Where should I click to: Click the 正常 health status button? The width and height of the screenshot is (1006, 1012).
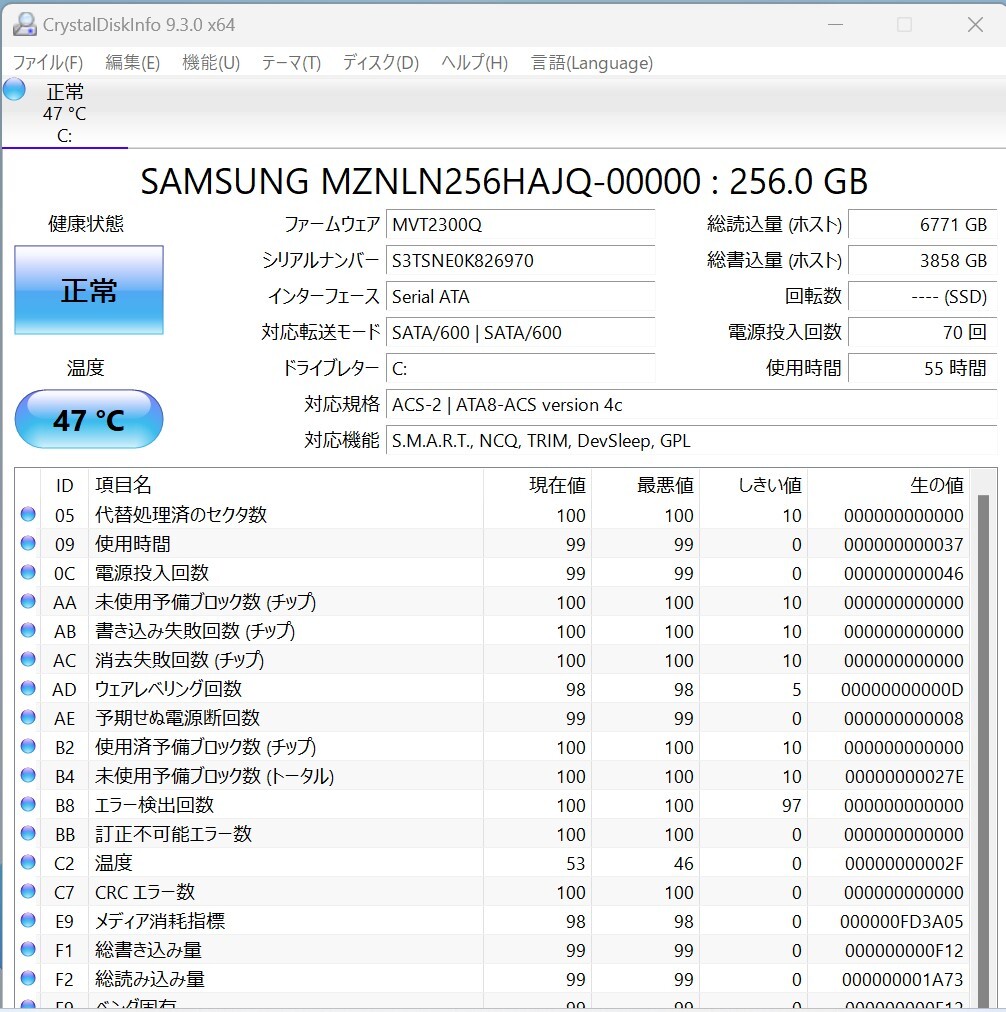click(89, 290)
